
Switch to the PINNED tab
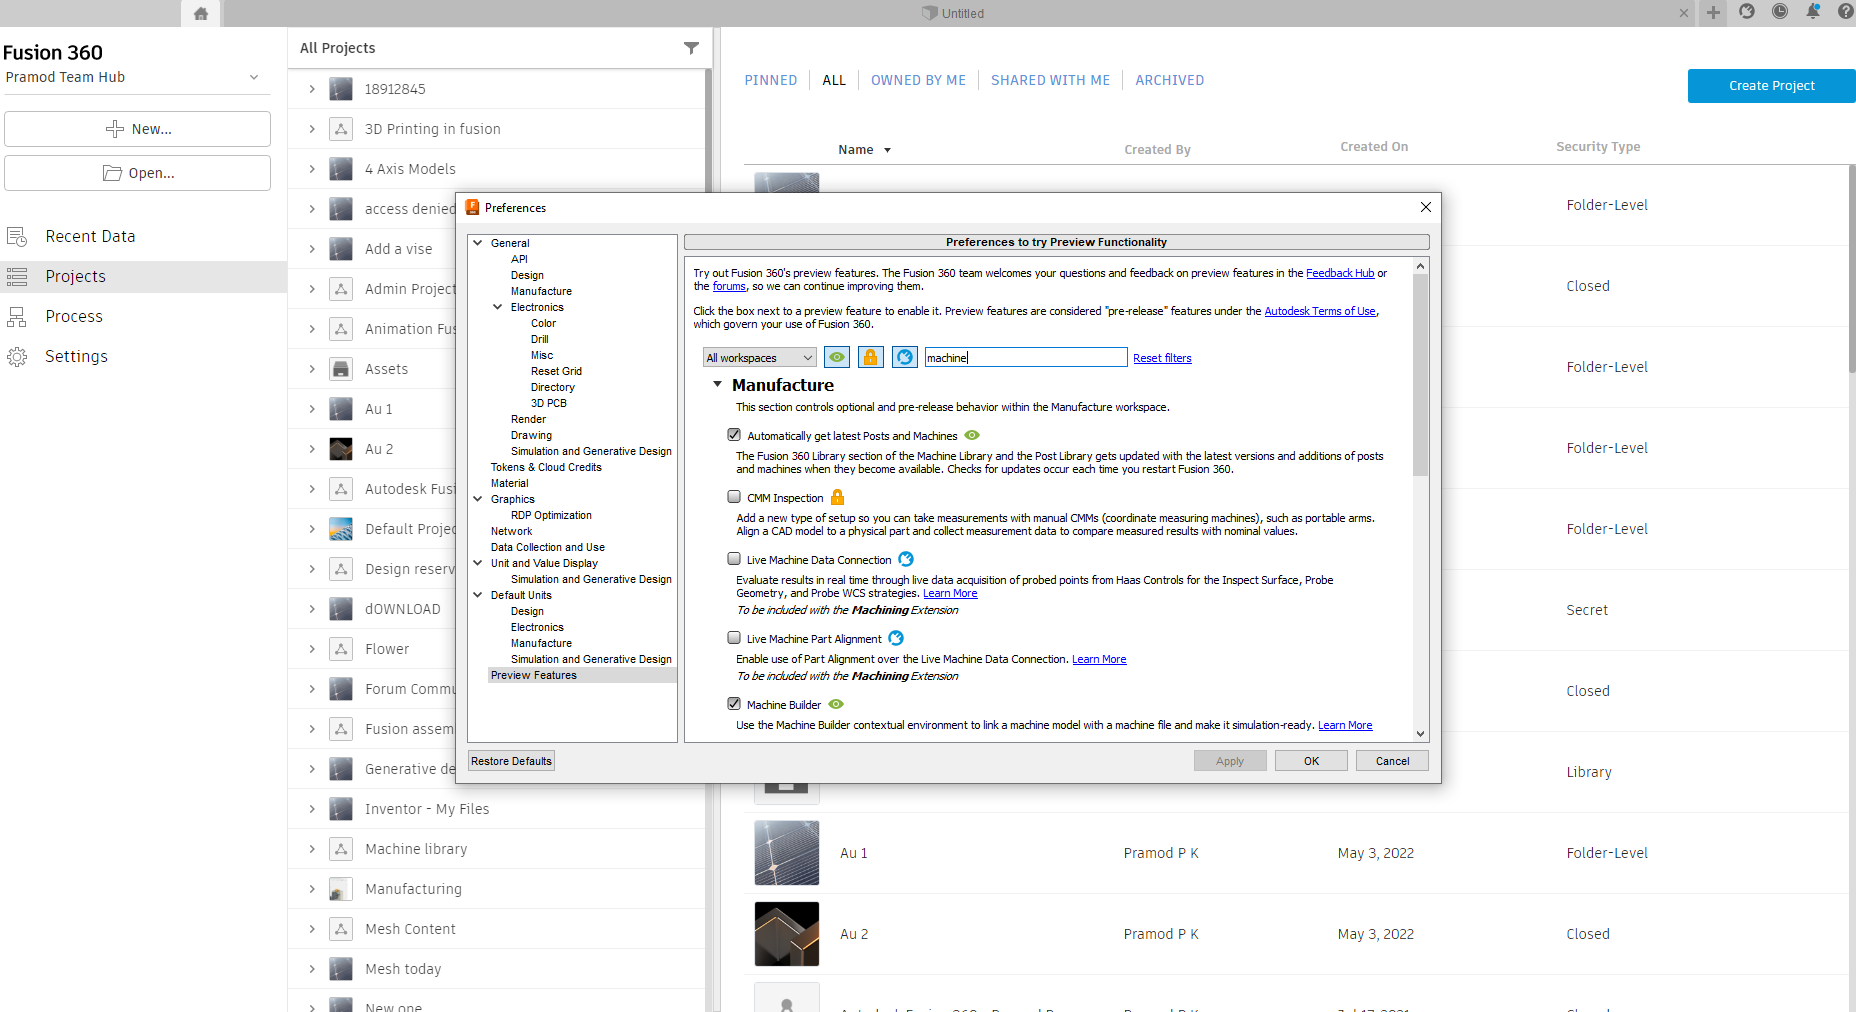coord(771,80)
